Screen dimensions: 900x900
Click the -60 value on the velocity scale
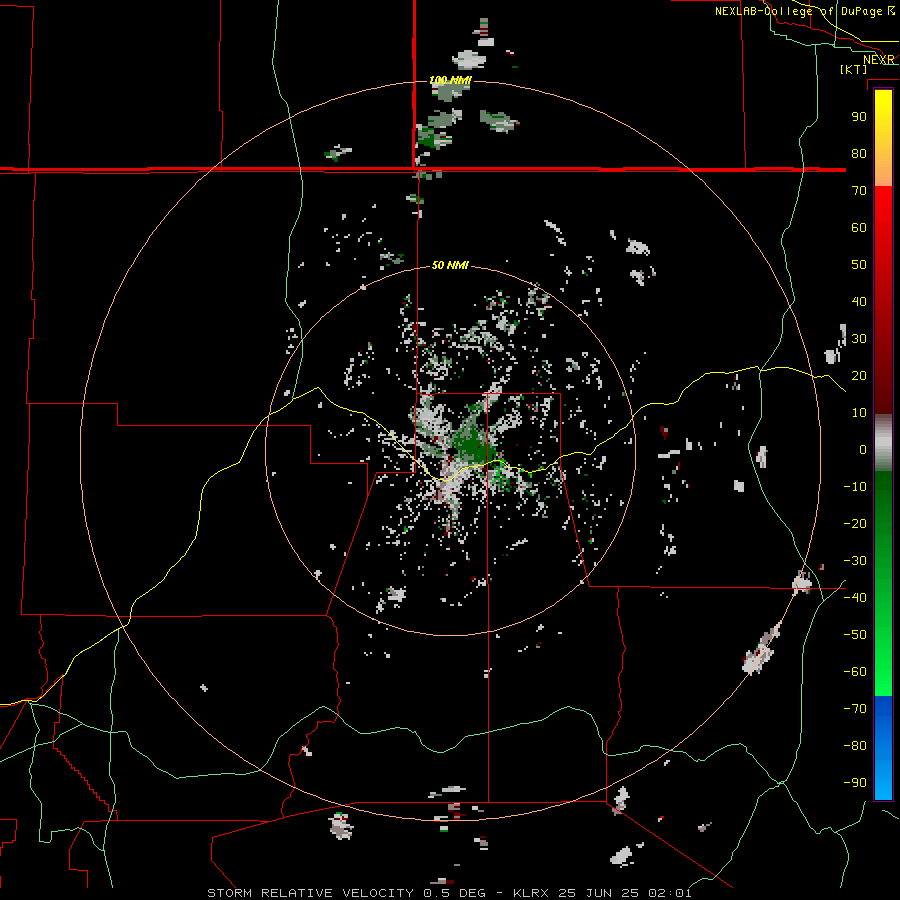[x=855, y=672]
